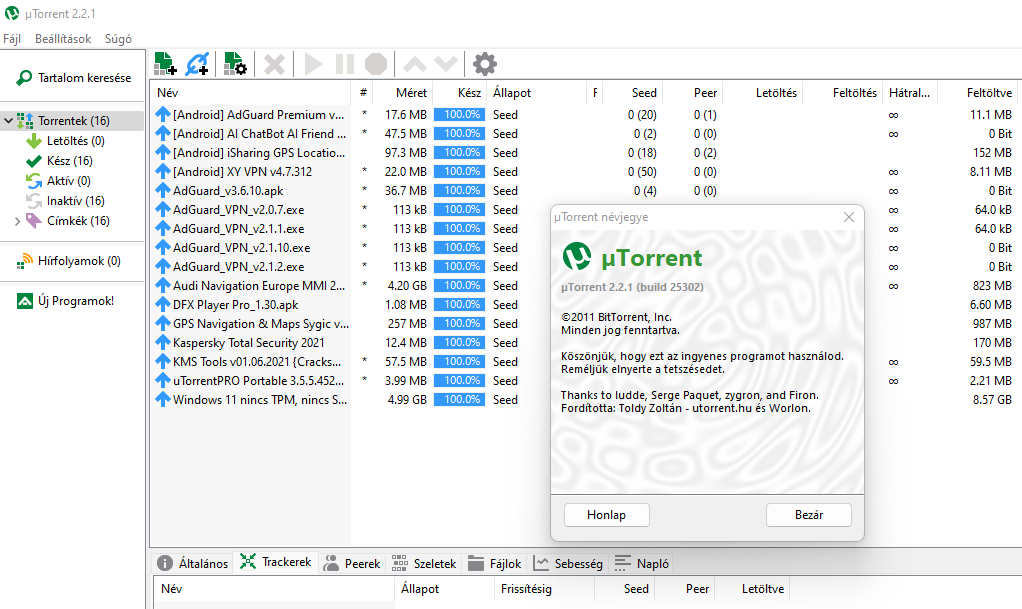This screenshot has width=1022, height=609.
Task: Open Preferences via the gear icon
Action: point(485,64)
